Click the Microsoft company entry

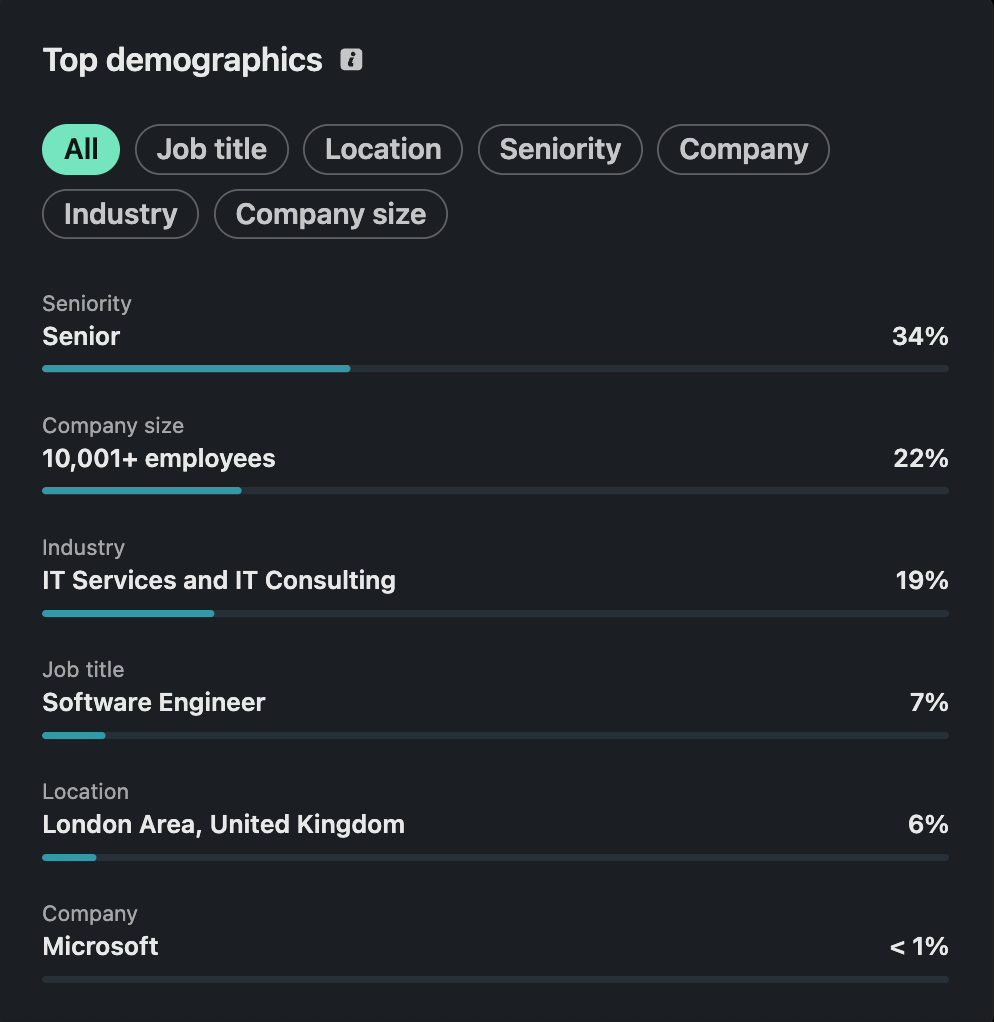100,946
